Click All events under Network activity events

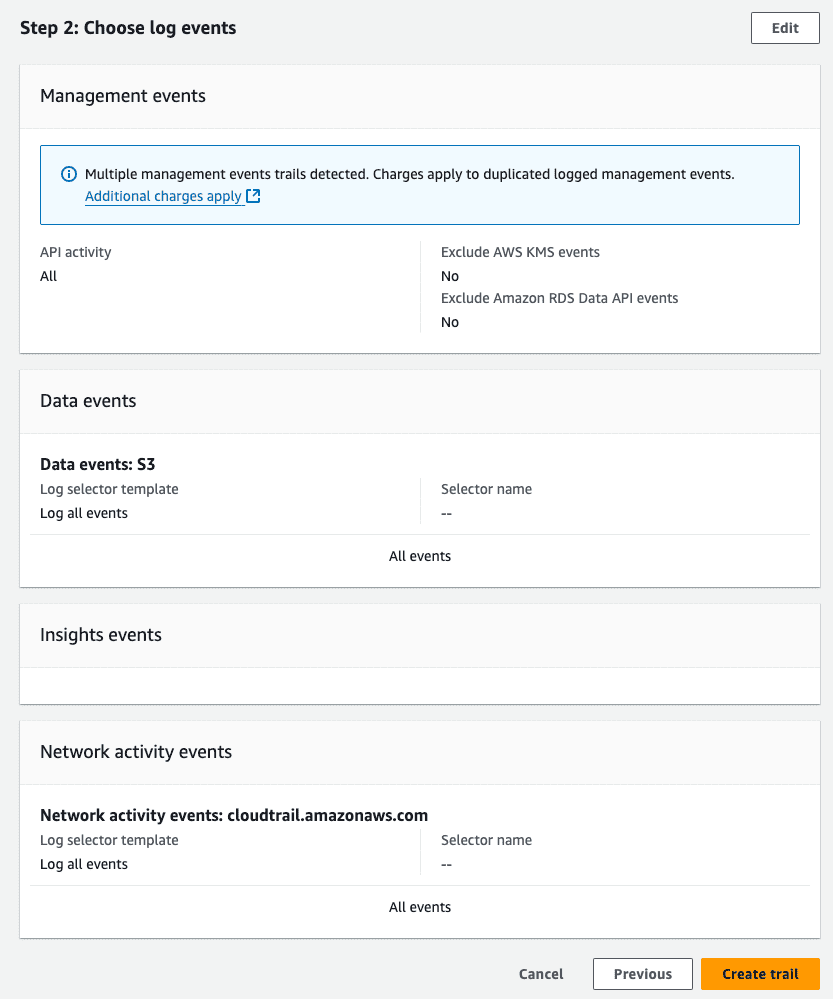pyautogui.click(x=420, y=907)
